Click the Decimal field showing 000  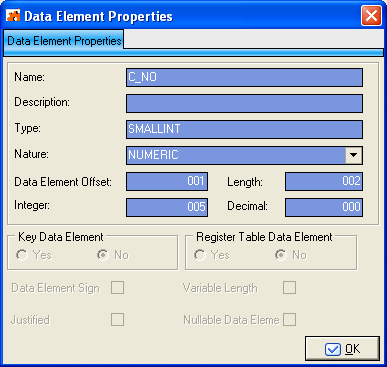324,207
